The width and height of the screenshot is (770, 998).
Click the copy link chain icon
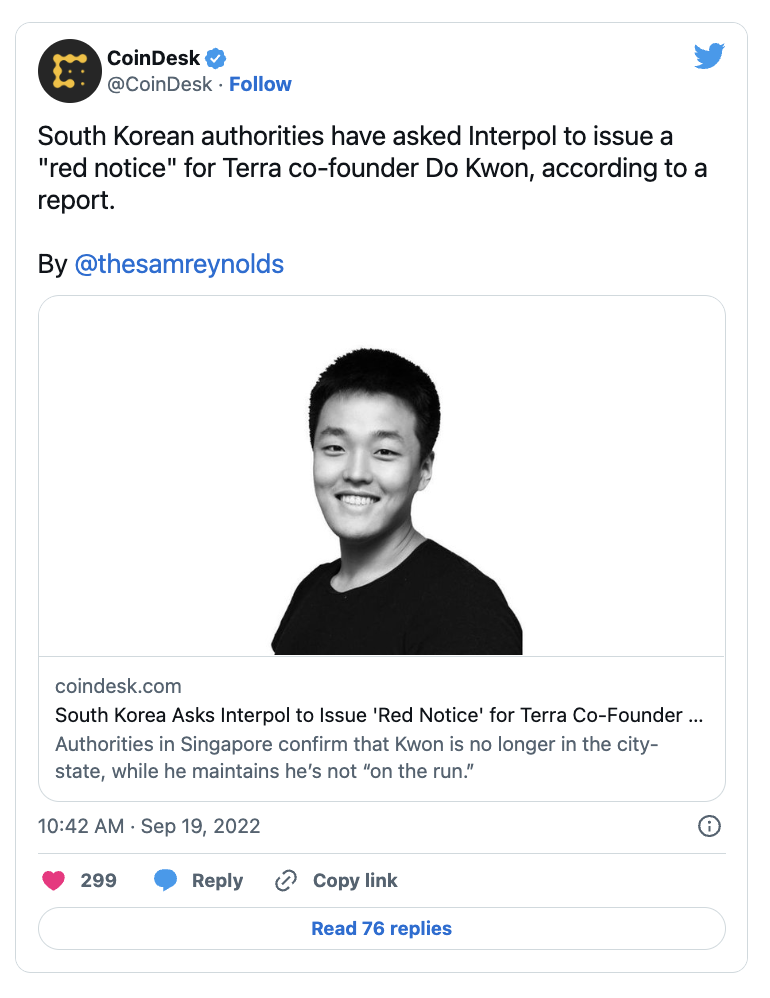(x=286, y=880)
